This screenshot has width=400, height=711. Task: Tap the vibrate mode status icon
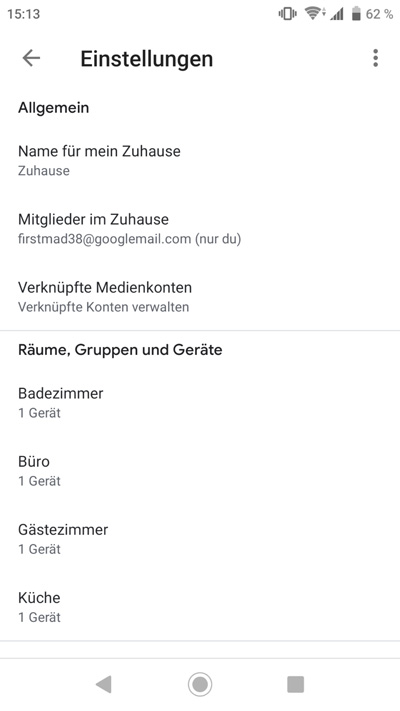[x=288, y=14]
